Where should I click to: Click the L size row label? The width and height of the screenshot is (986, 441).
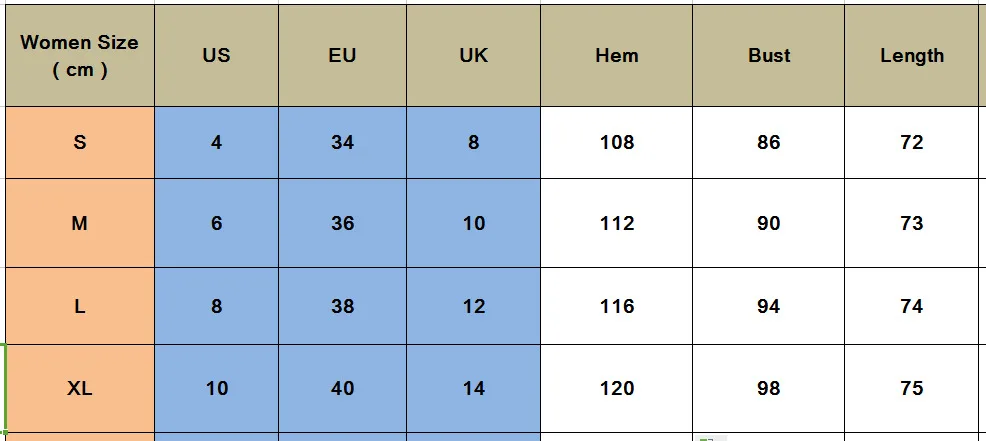coord(80,306)
